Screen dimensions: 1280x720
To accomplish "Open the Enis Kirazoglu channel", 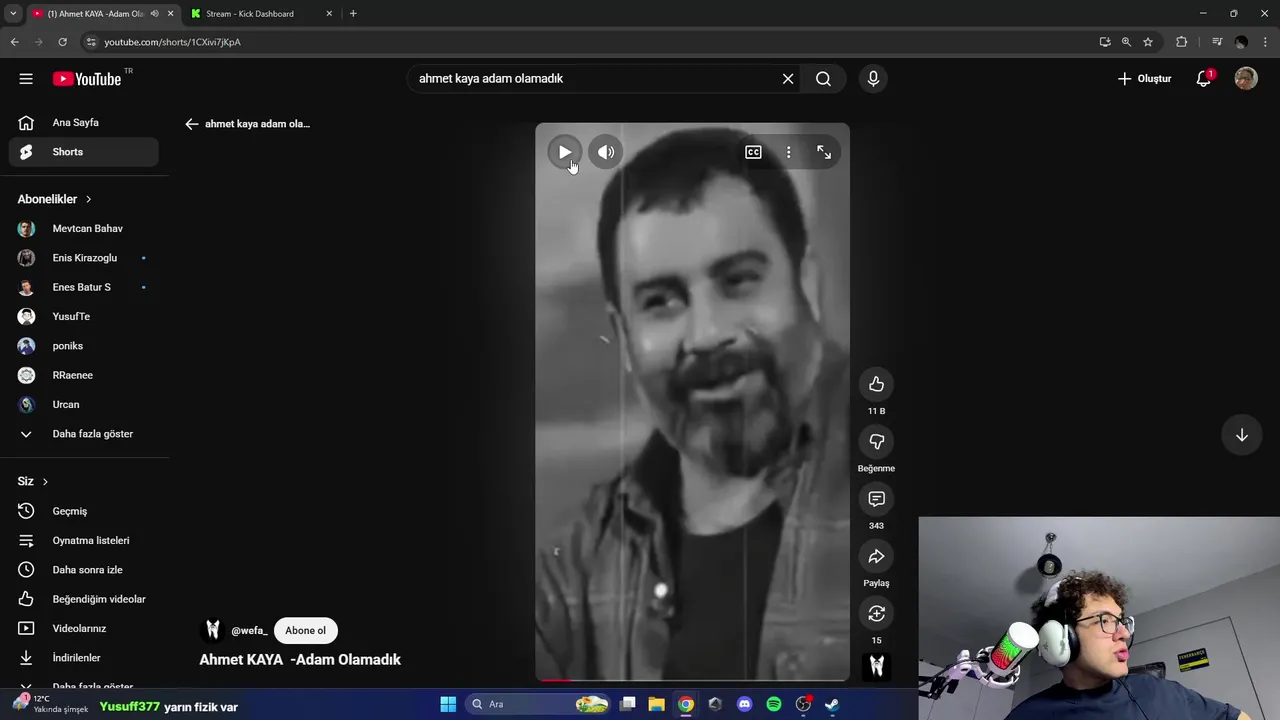I will (x=84, y=258).
